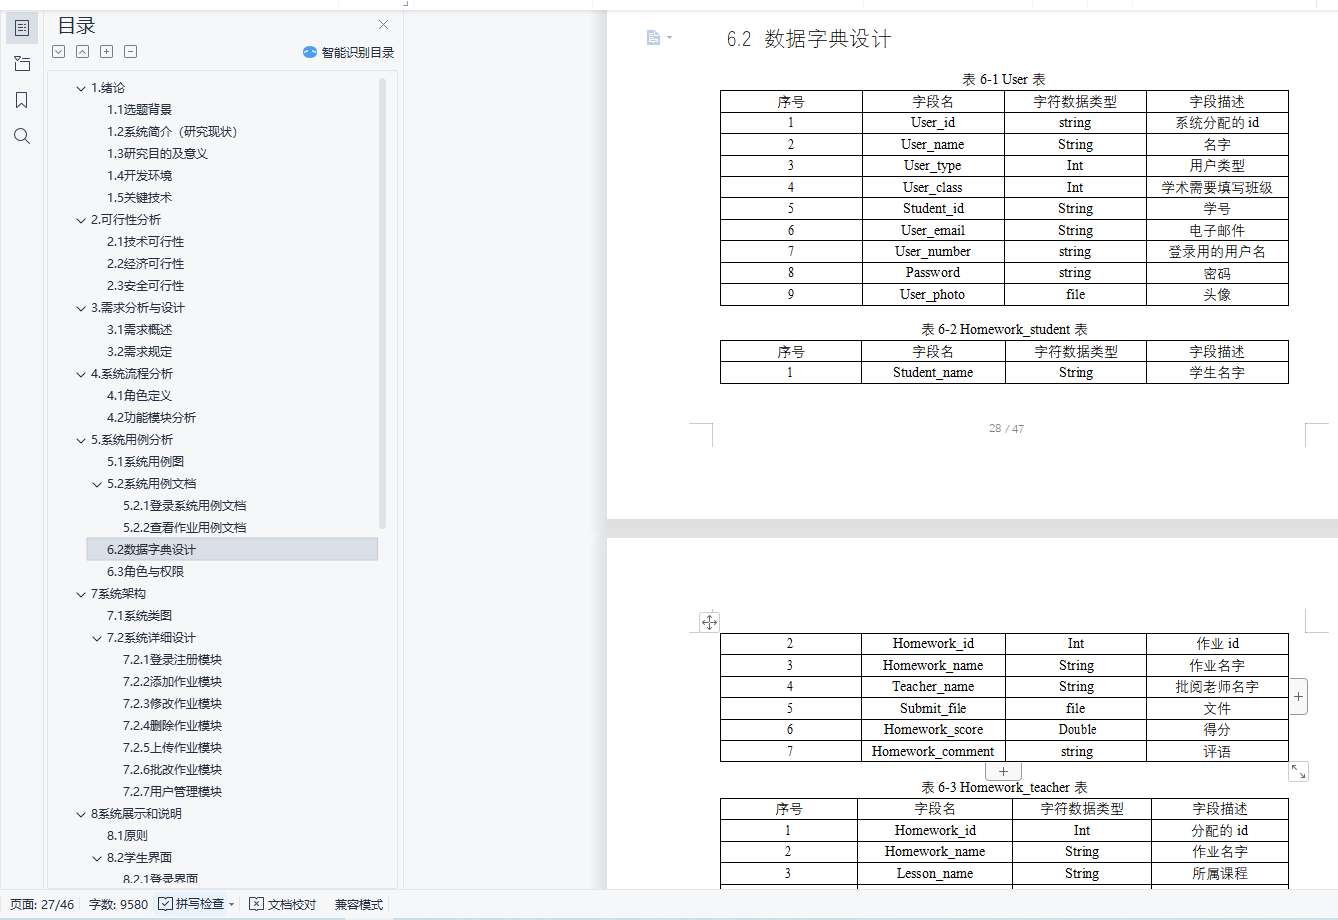Select 1.5关键技术 in outline
The width and height of the screenshot is (1338, 920).
coord(139,198)
